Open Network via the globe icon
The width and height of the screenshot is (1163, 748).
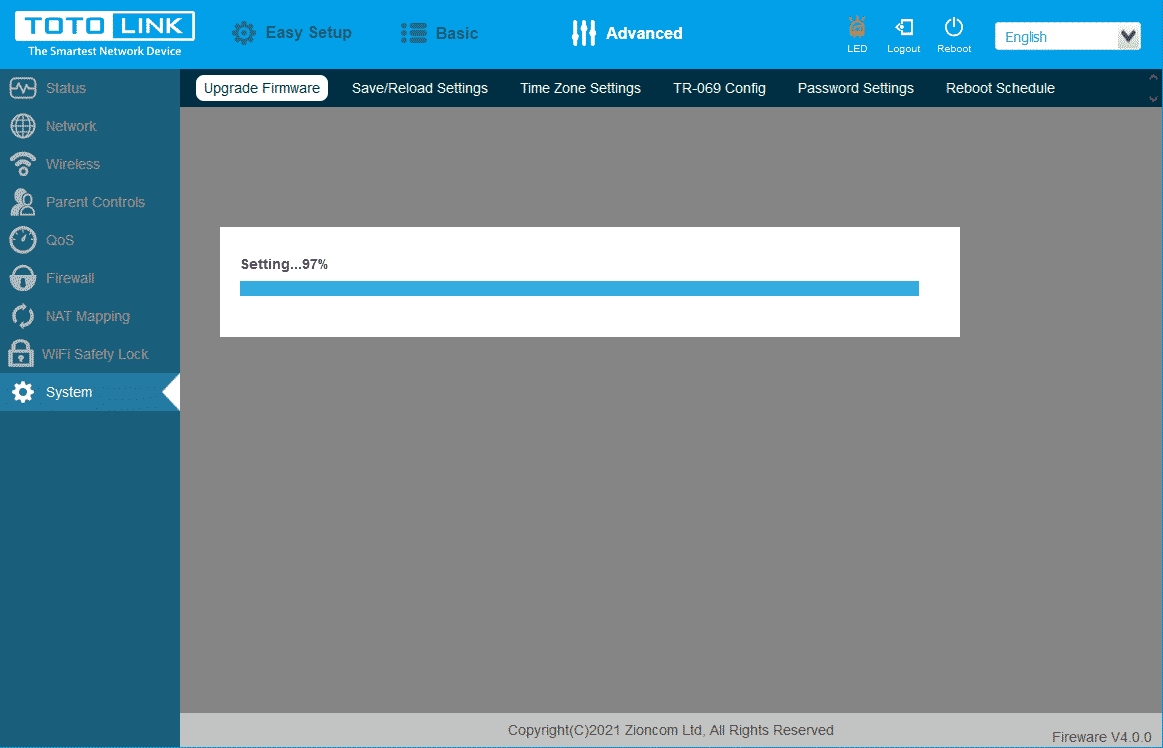pyautogui.click(x=23, y=126)
